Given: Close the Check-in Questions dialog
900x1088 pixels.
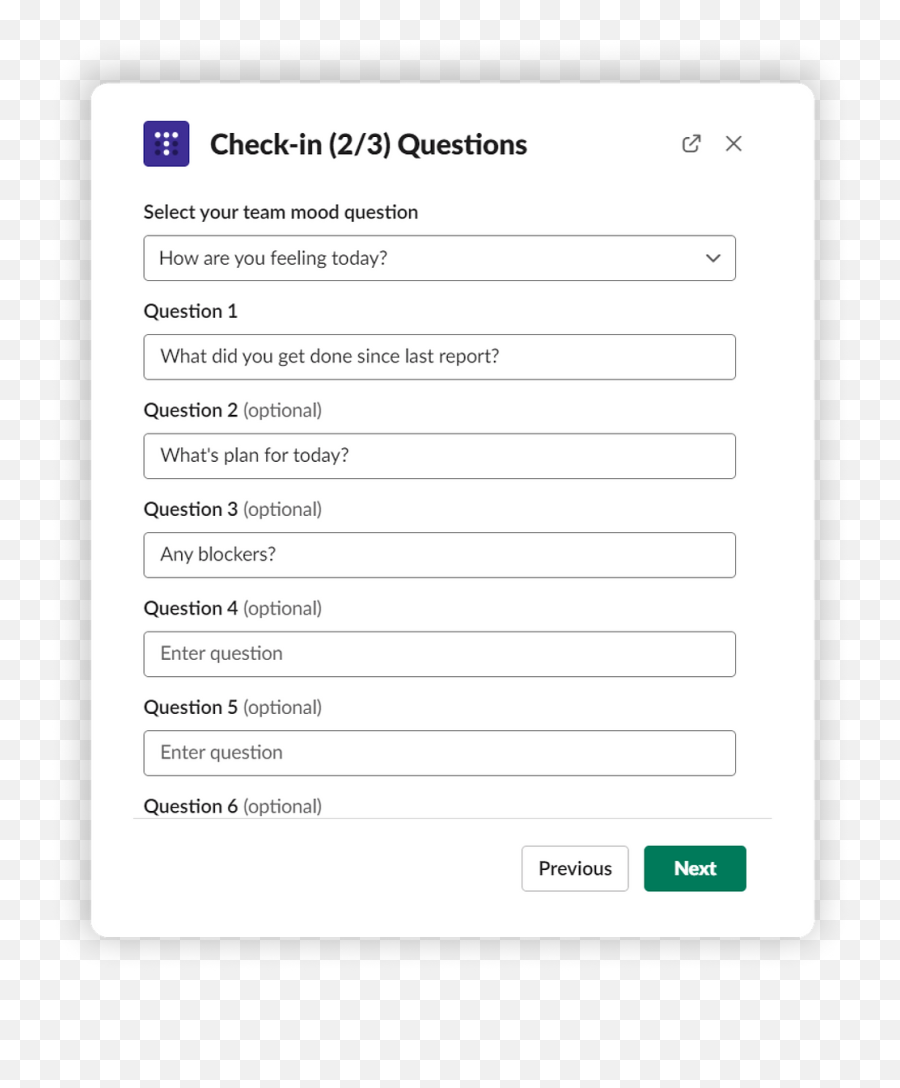Looking at the screenshot, I should (x=733, y=144).
